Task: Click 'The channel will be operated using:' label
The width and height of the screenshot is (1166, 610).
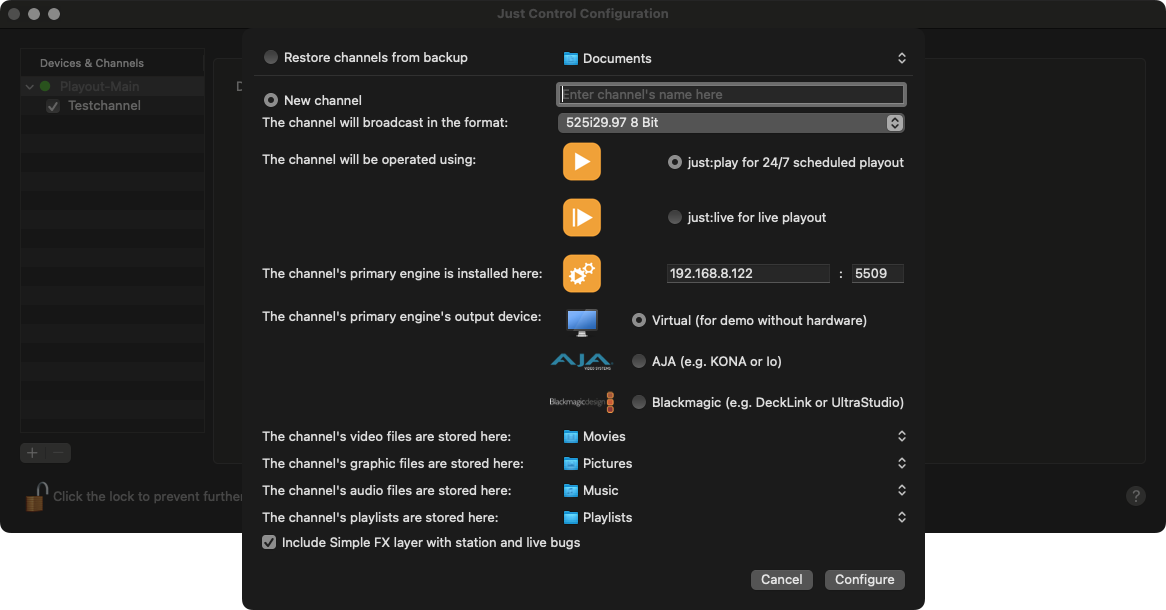Action: 369,159
